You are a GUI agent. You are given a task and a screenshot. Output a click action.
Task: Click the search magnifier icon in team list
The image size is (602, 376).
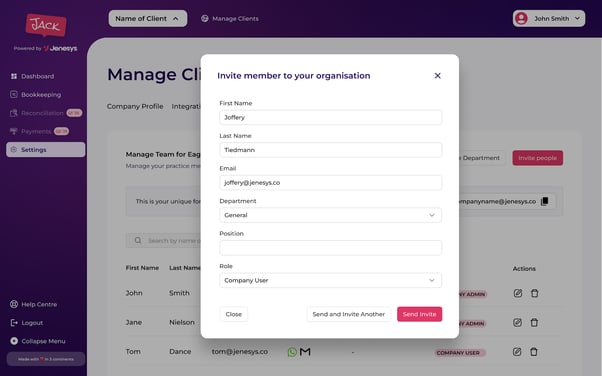pos(138,240)
